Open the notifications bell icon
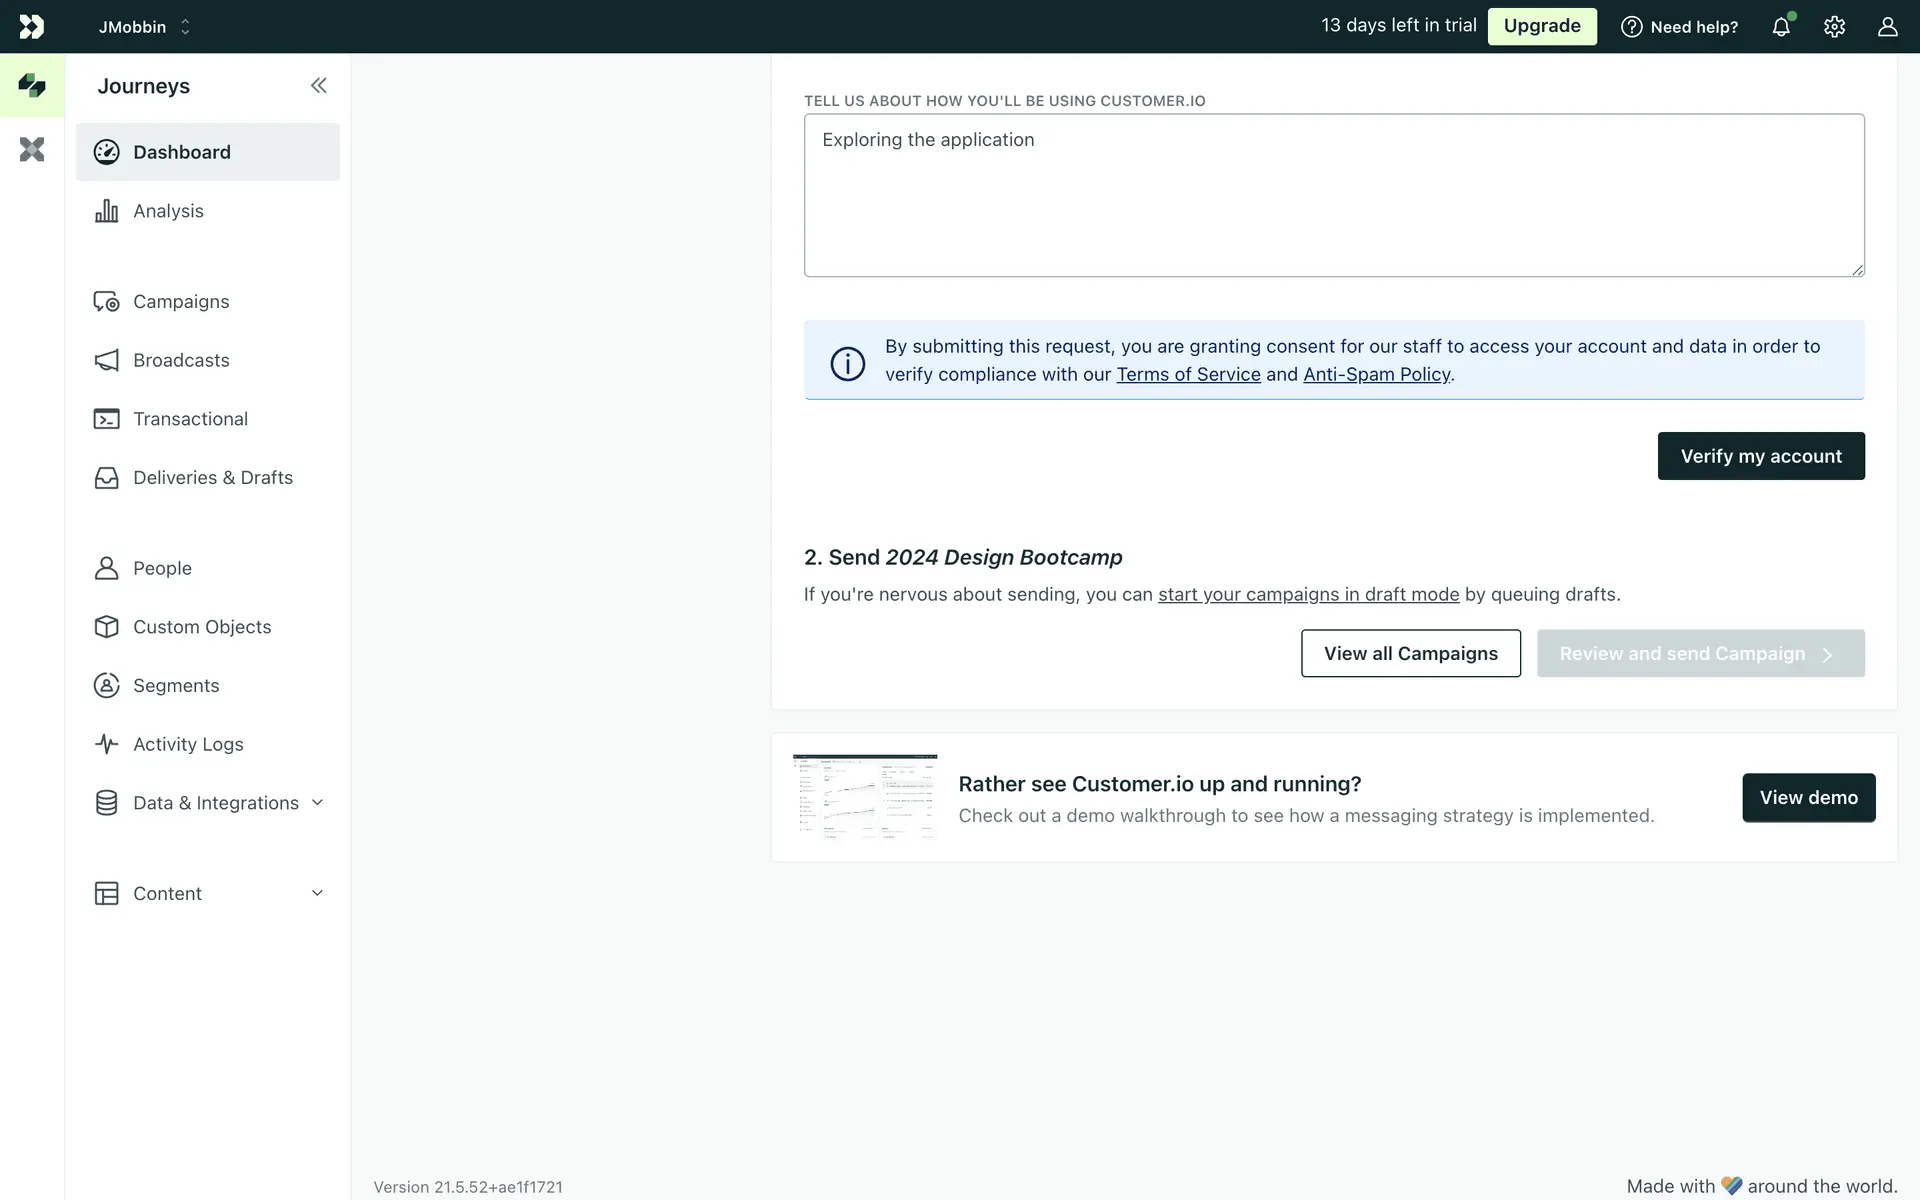Viewport: 1920px width, 1200px height. (x=1781, y=27)
